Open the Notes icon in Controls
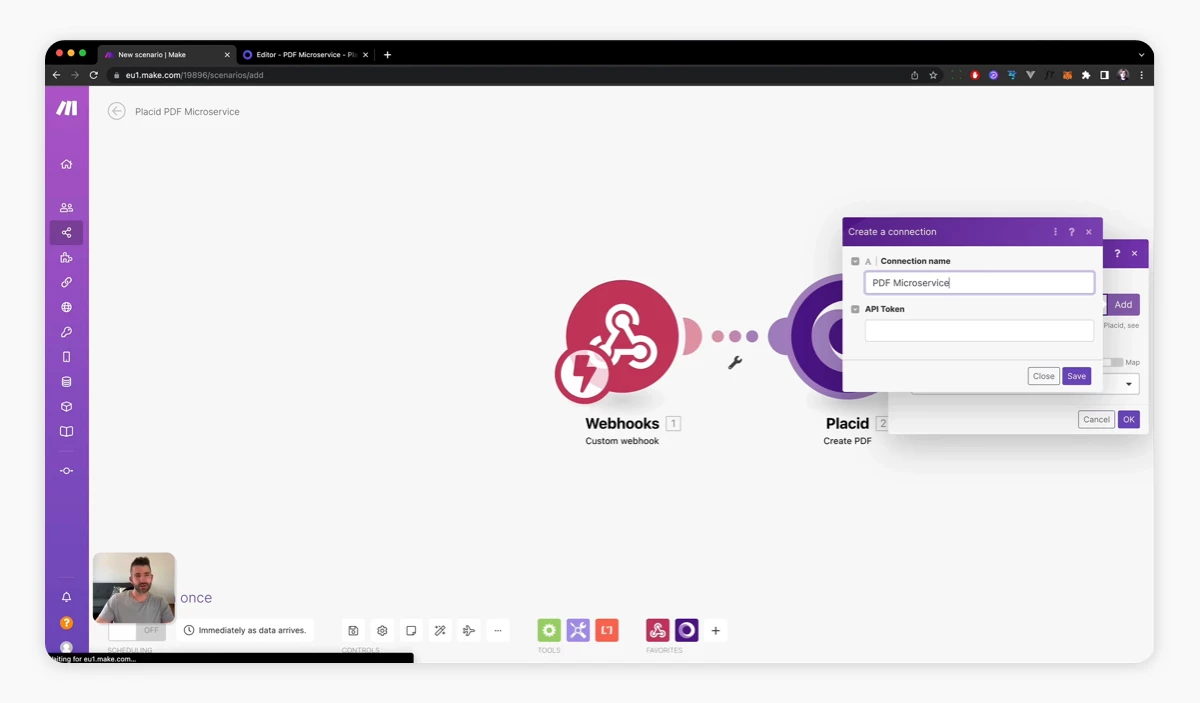The image size is (1200, 703). click(411, 631)
